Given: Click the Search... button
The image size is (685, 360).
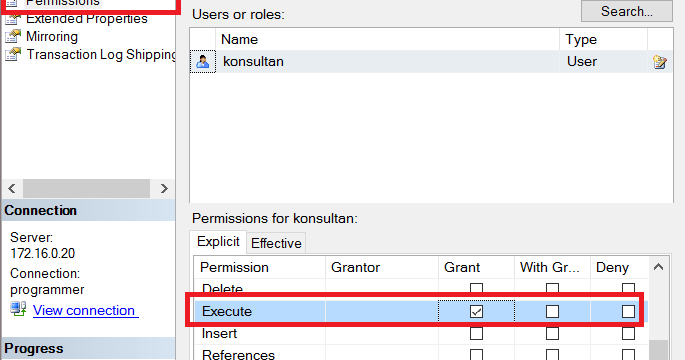Looking at the screenshot, I should point(626,11).
